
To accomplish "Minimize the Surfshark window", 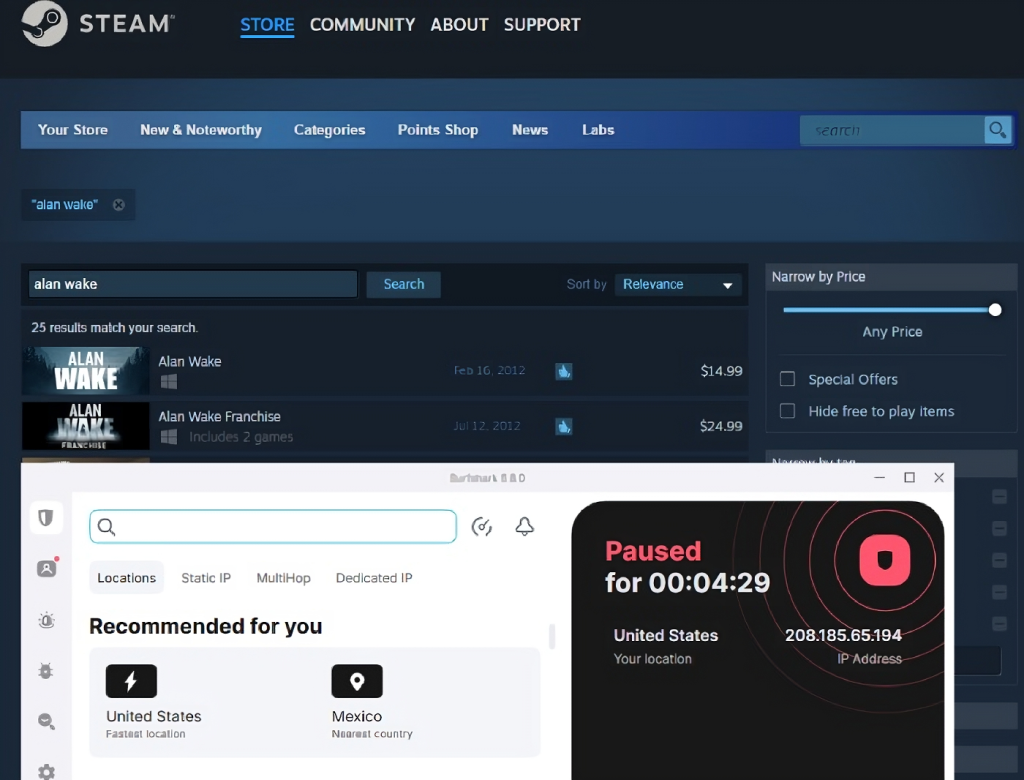I will pos(880,478).
